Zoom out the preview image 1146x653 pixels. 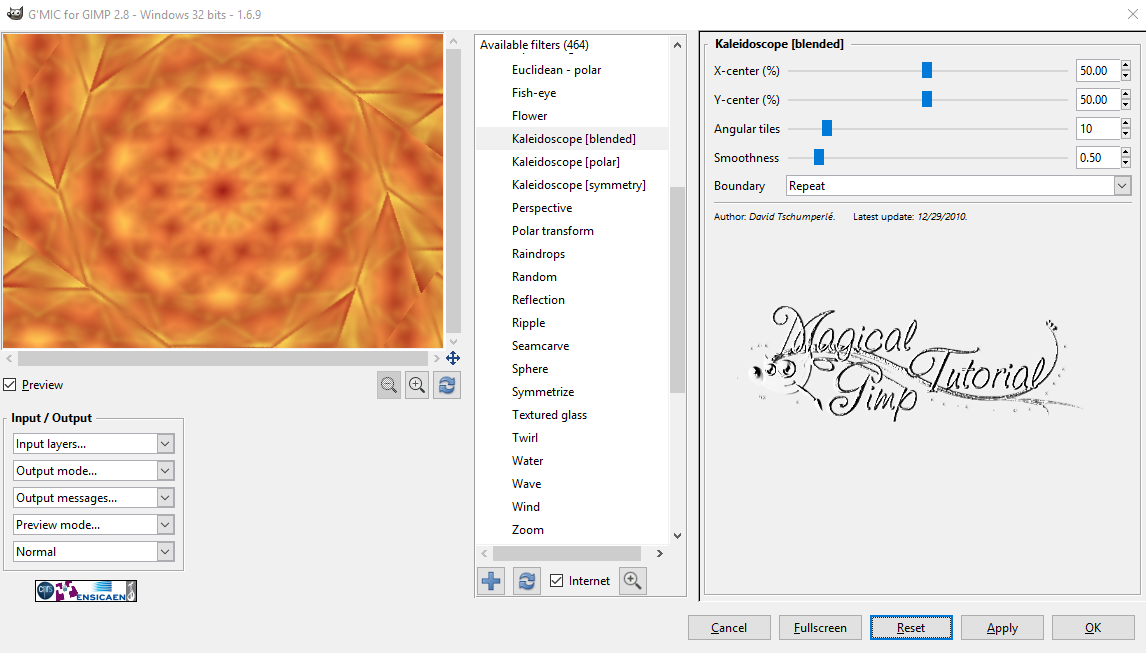coord(389,385)
